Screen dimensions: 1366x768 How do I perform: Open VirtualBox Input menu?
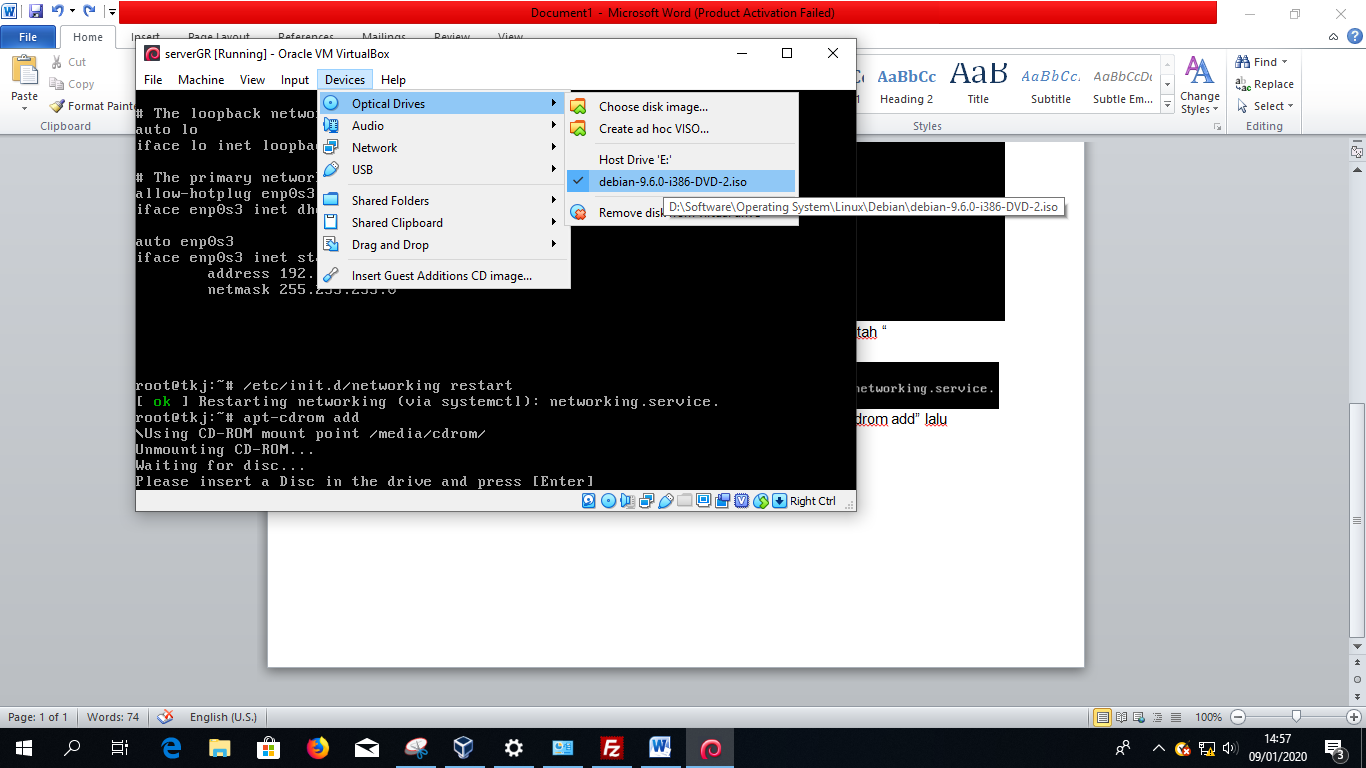click(x=295, y=80)
